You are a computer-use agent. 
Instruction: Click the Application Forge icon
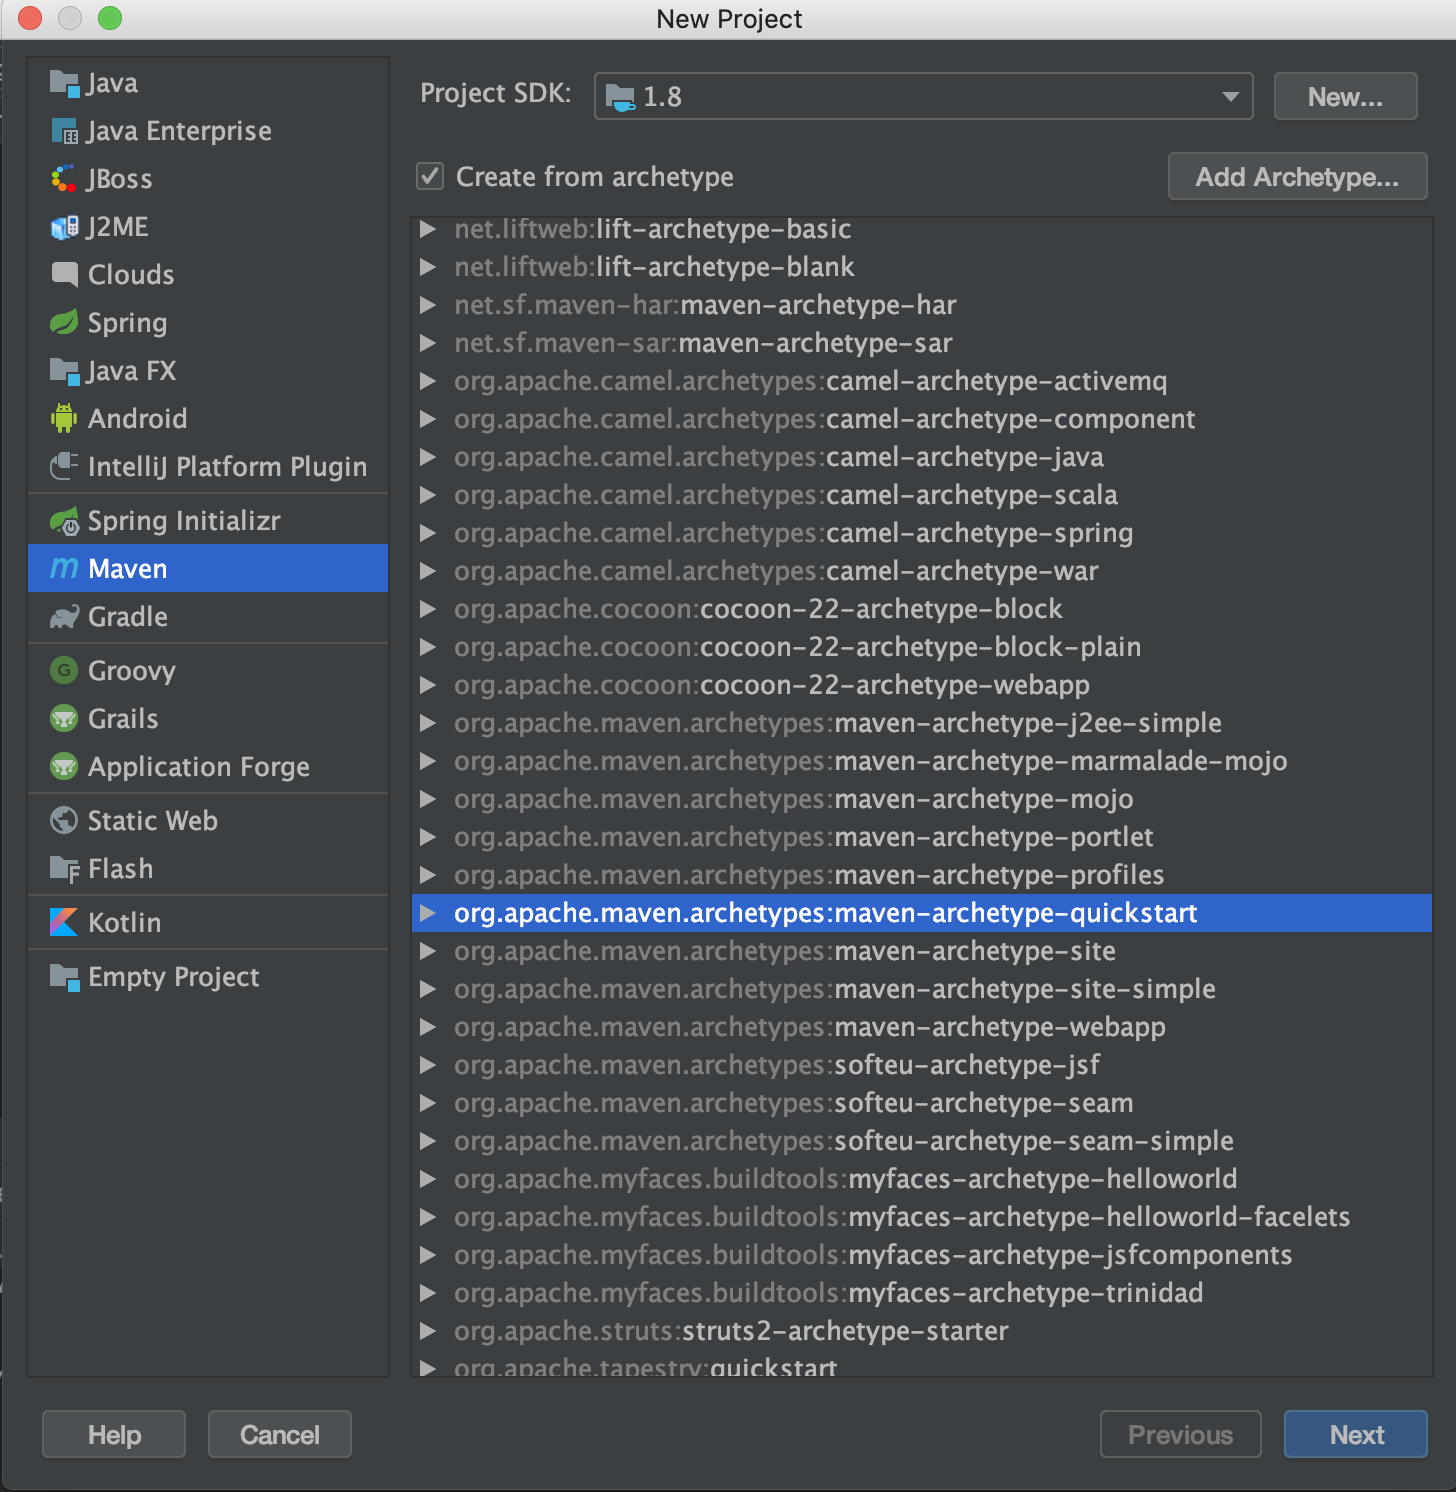(x=64, y=766)
